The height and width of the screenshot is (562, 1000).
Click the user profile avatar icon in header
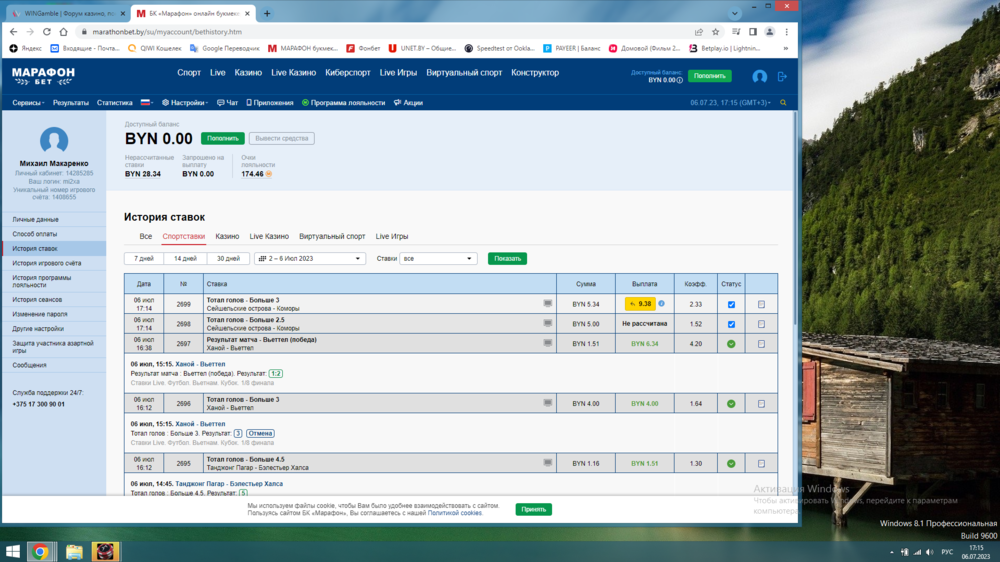[x=759, y=76]
